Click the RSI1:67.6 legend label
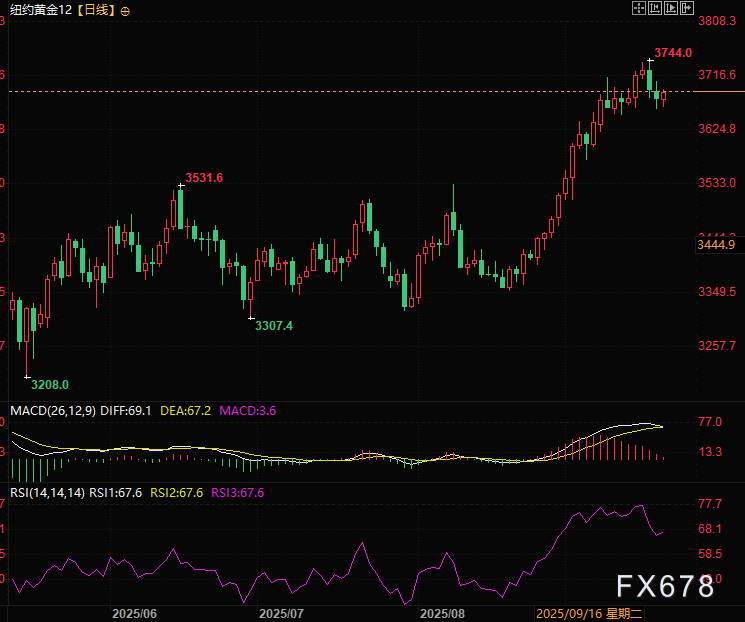Viewport: 745px width, 622px height. tap(118, 492)
